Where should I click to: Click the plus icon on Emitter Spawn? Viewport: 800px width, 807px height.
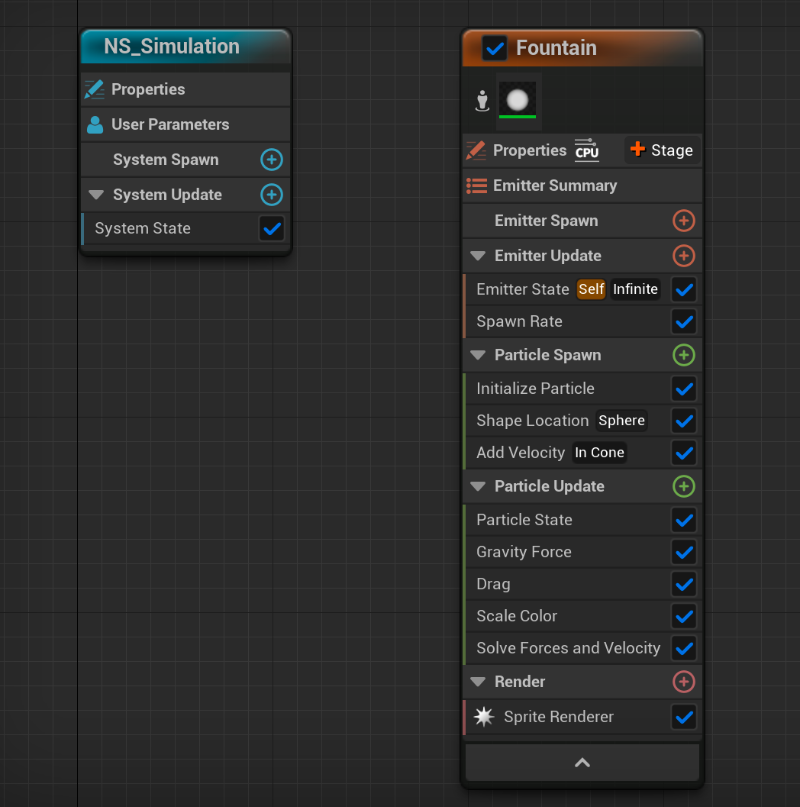[684, 221]
